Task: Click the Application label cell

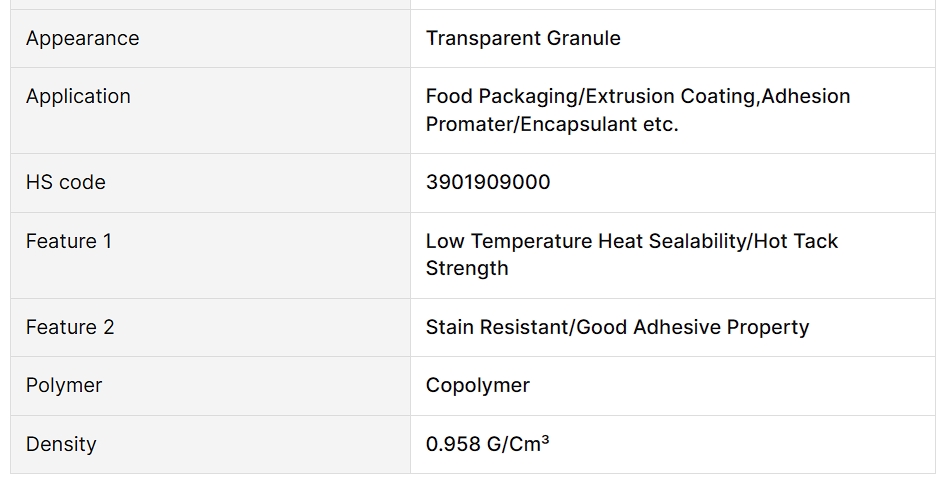Action: (x=78, y=96)
